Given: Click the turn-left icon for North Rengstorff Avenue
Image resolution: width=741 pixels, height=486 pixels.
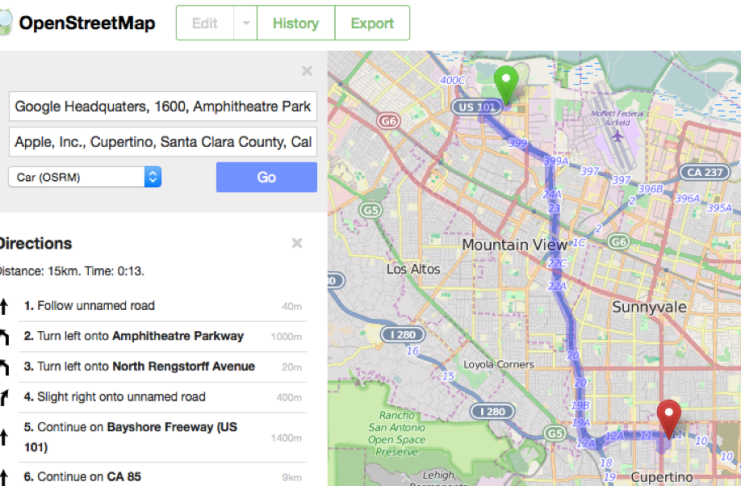Looking at the screenshot, I should 4,367.
